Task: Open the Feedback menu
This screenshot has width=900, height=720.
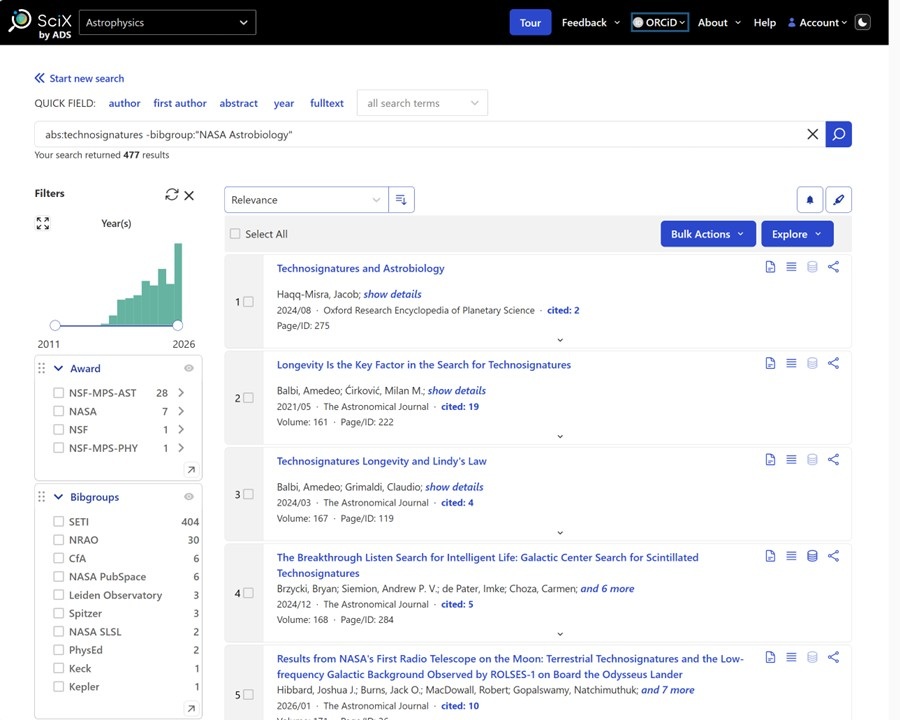Action: [591, 22]
